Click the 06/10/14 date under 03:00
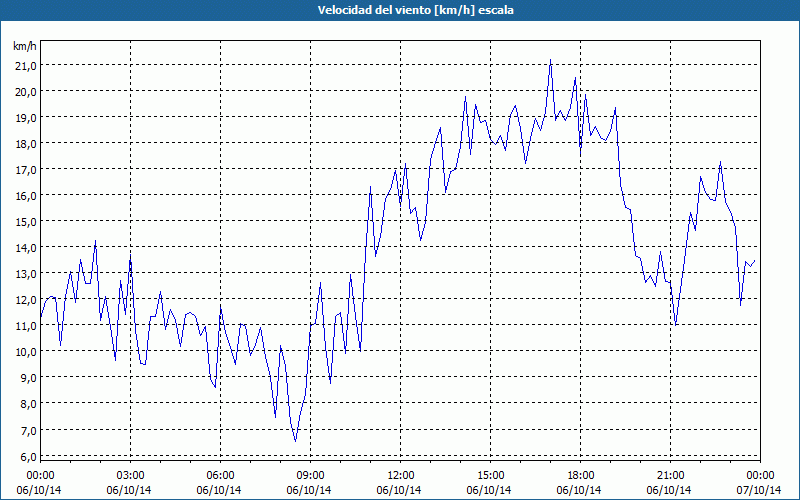Viewport: 800px width, 500px height. tap(129, 490)
